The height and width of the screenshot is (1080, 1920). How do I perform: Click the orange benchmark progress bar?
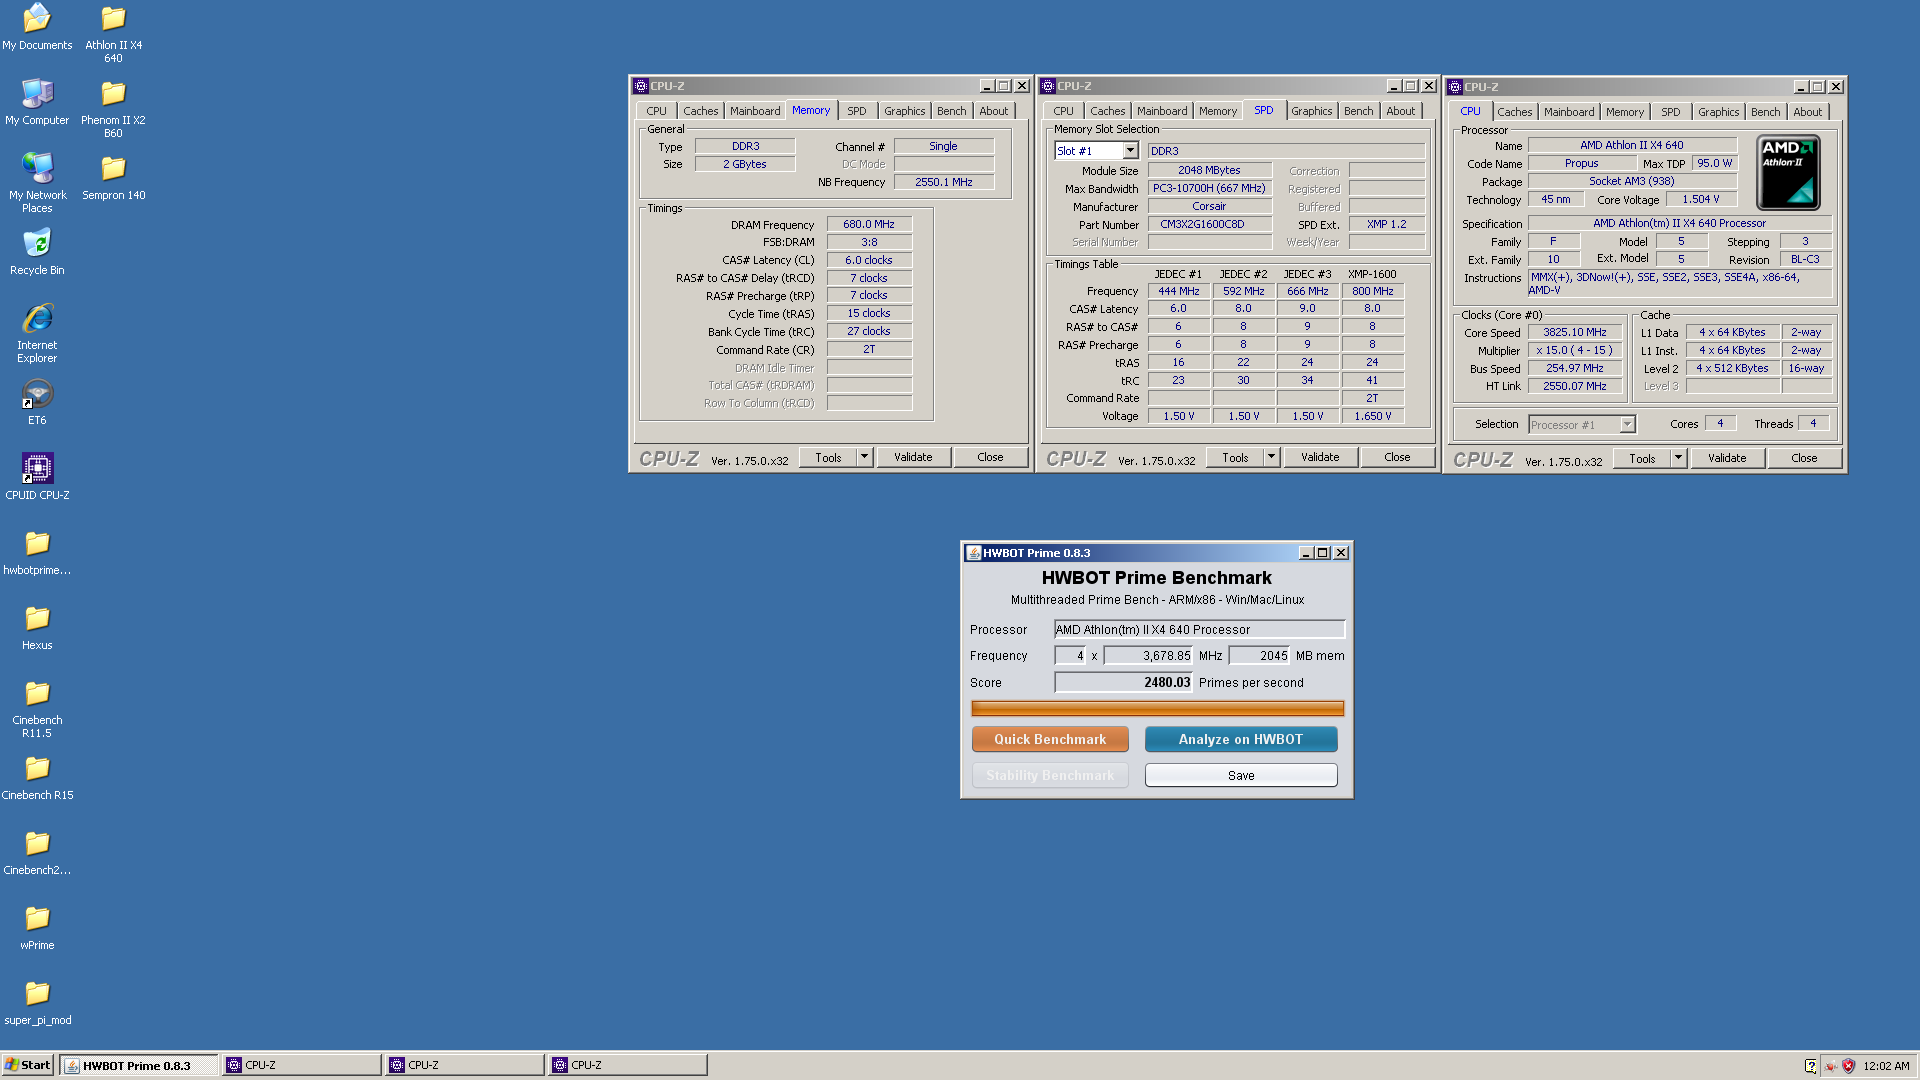1157,709
